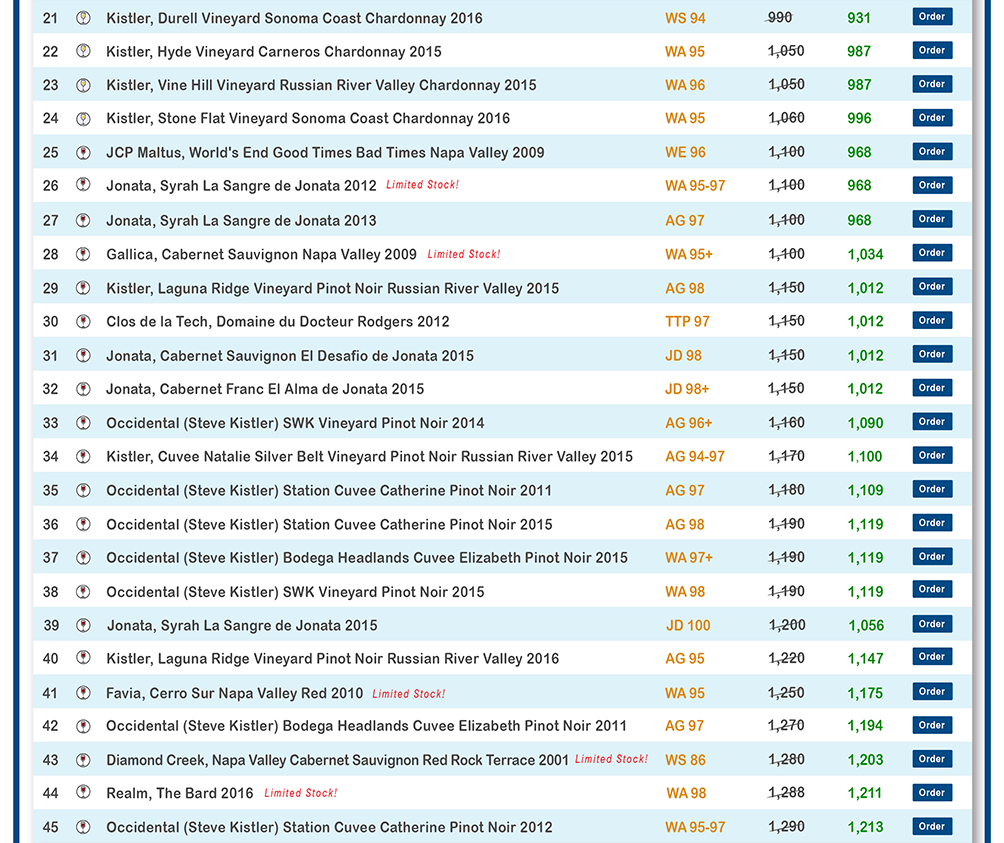
Task: Click the wine icon beside Diamond Creek Red Rock Terrace
Action: coord(83,760)
